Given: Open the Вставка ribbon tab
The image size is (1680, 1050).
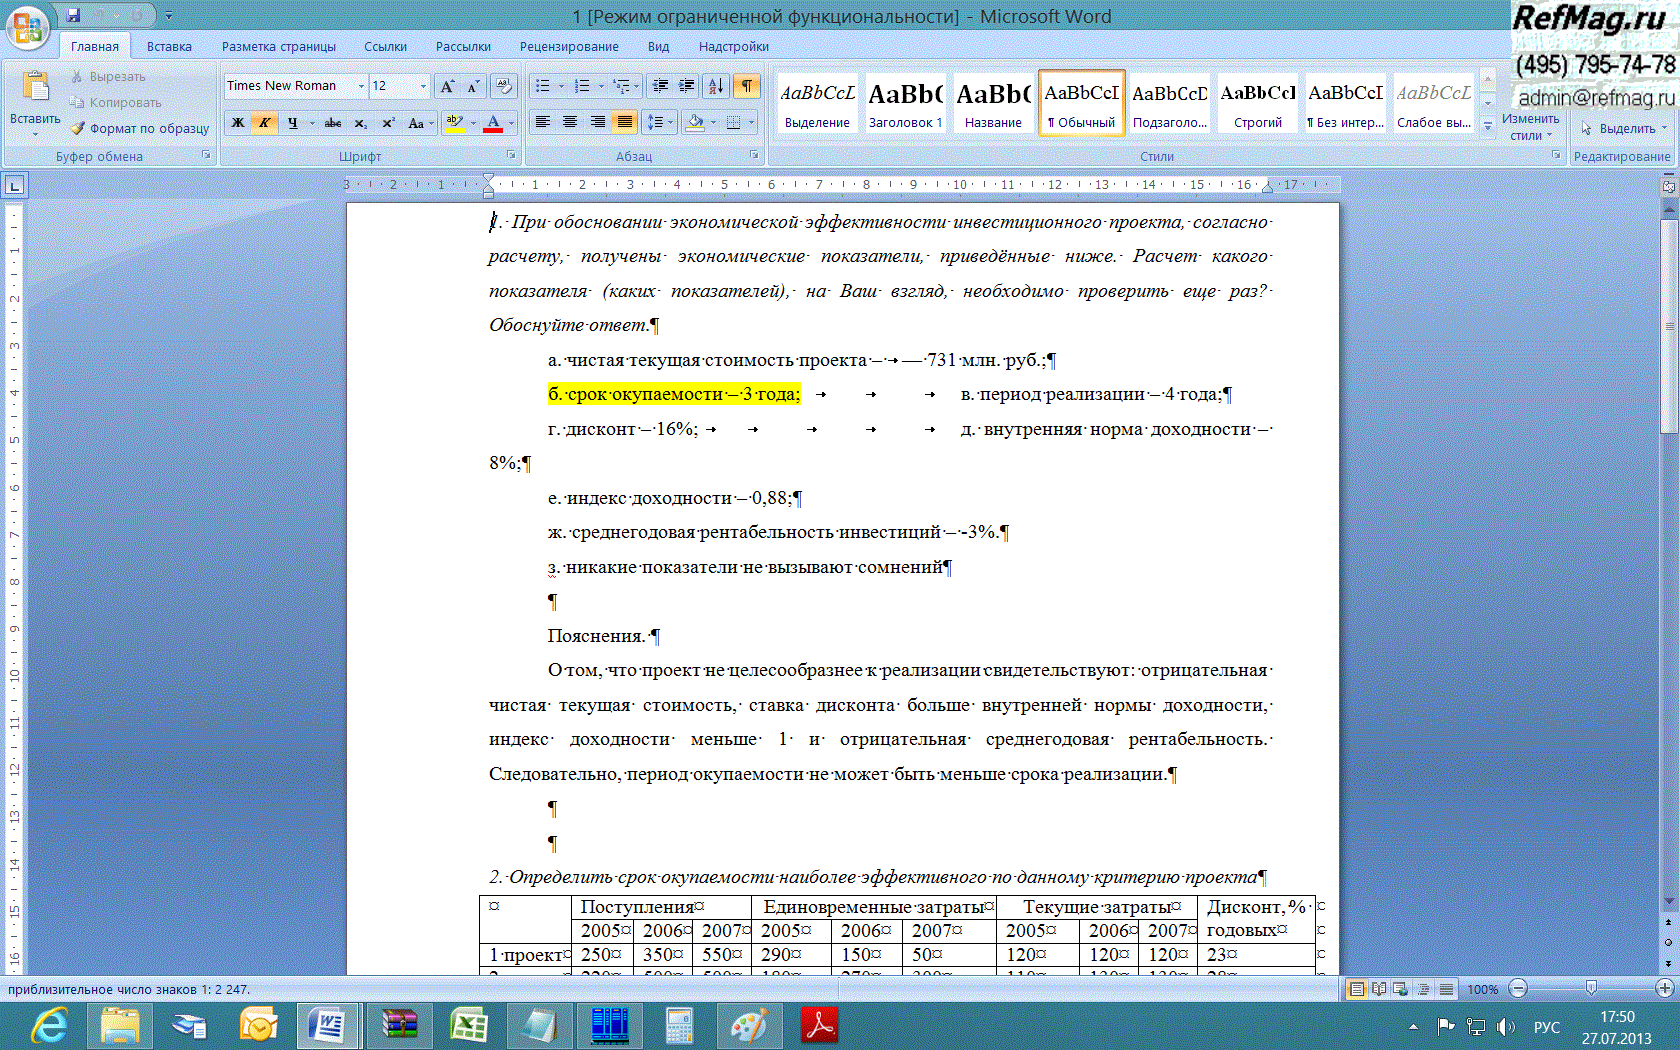Looking at the screenshot, I should [169, 46].
